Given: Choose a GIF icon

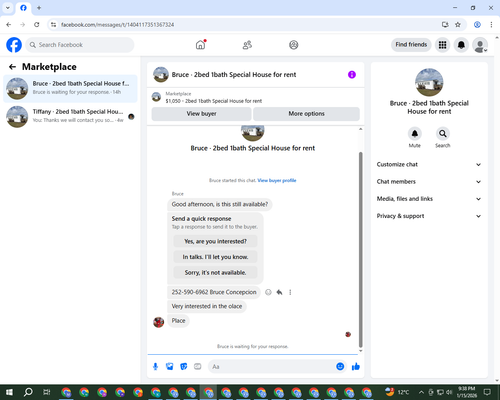Looking at the screenshot, I should [x=198, y=367].
